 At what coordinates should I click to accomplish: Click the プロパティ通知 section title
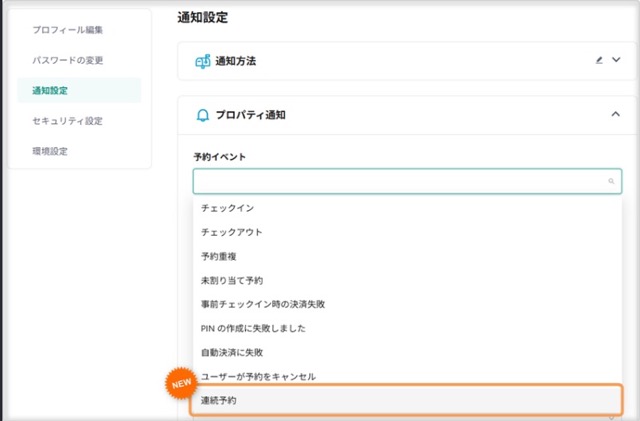click(251, 115)
